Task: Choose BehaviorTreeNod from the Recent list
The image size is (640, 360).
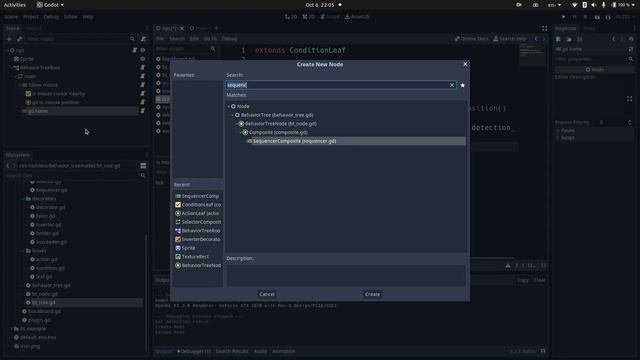Action: click(198, 265)
